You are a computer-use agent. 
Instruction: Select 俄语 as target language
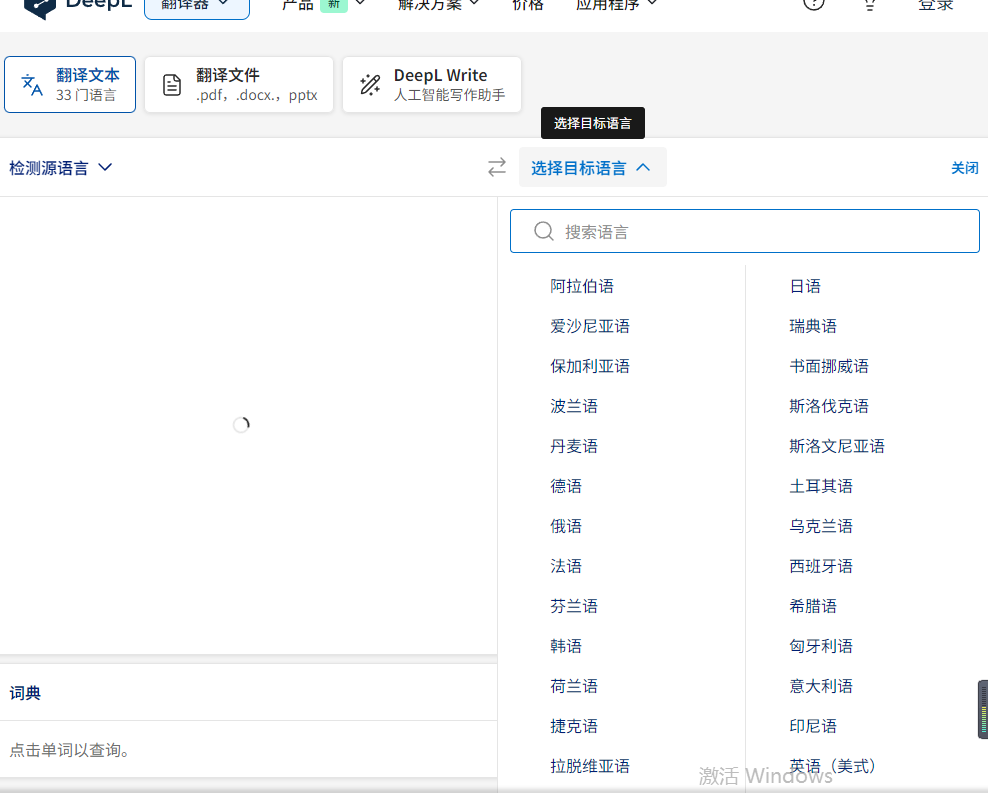(566, 526)
